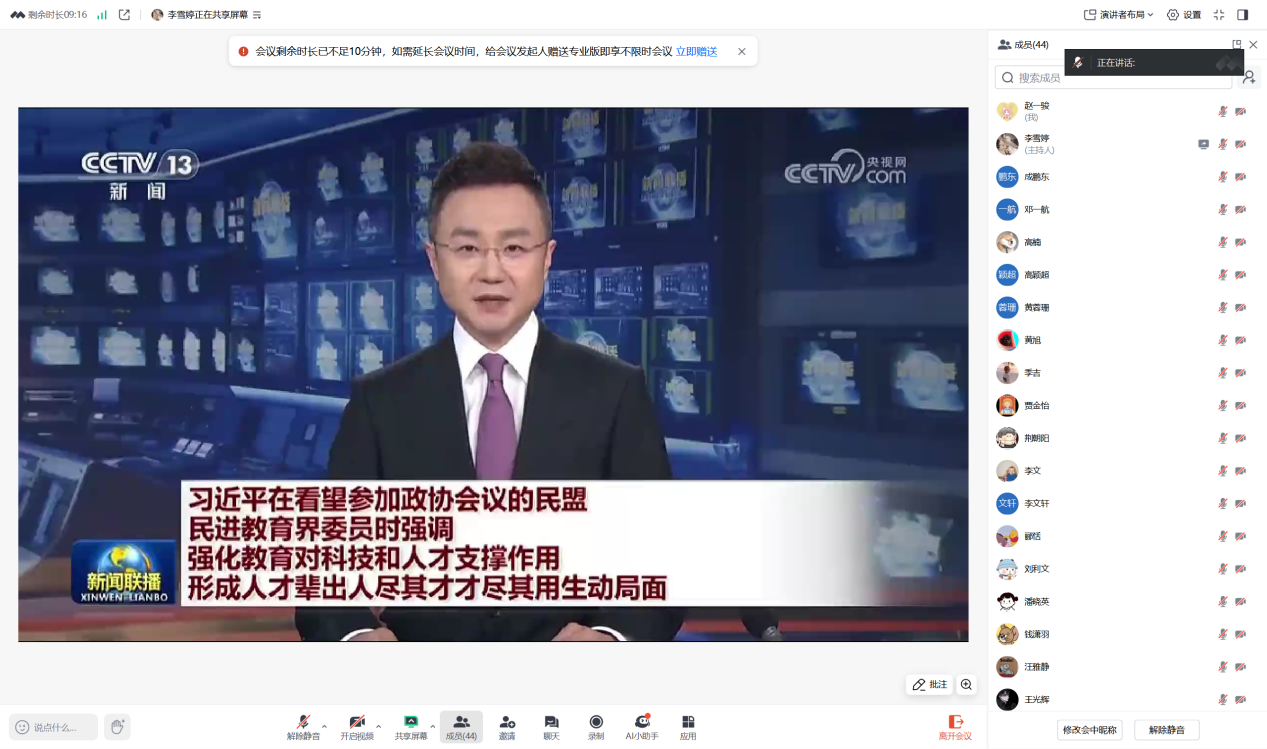Click the network signal strength icon
This screenshot has height=749, width=1267.
[102, 15]
